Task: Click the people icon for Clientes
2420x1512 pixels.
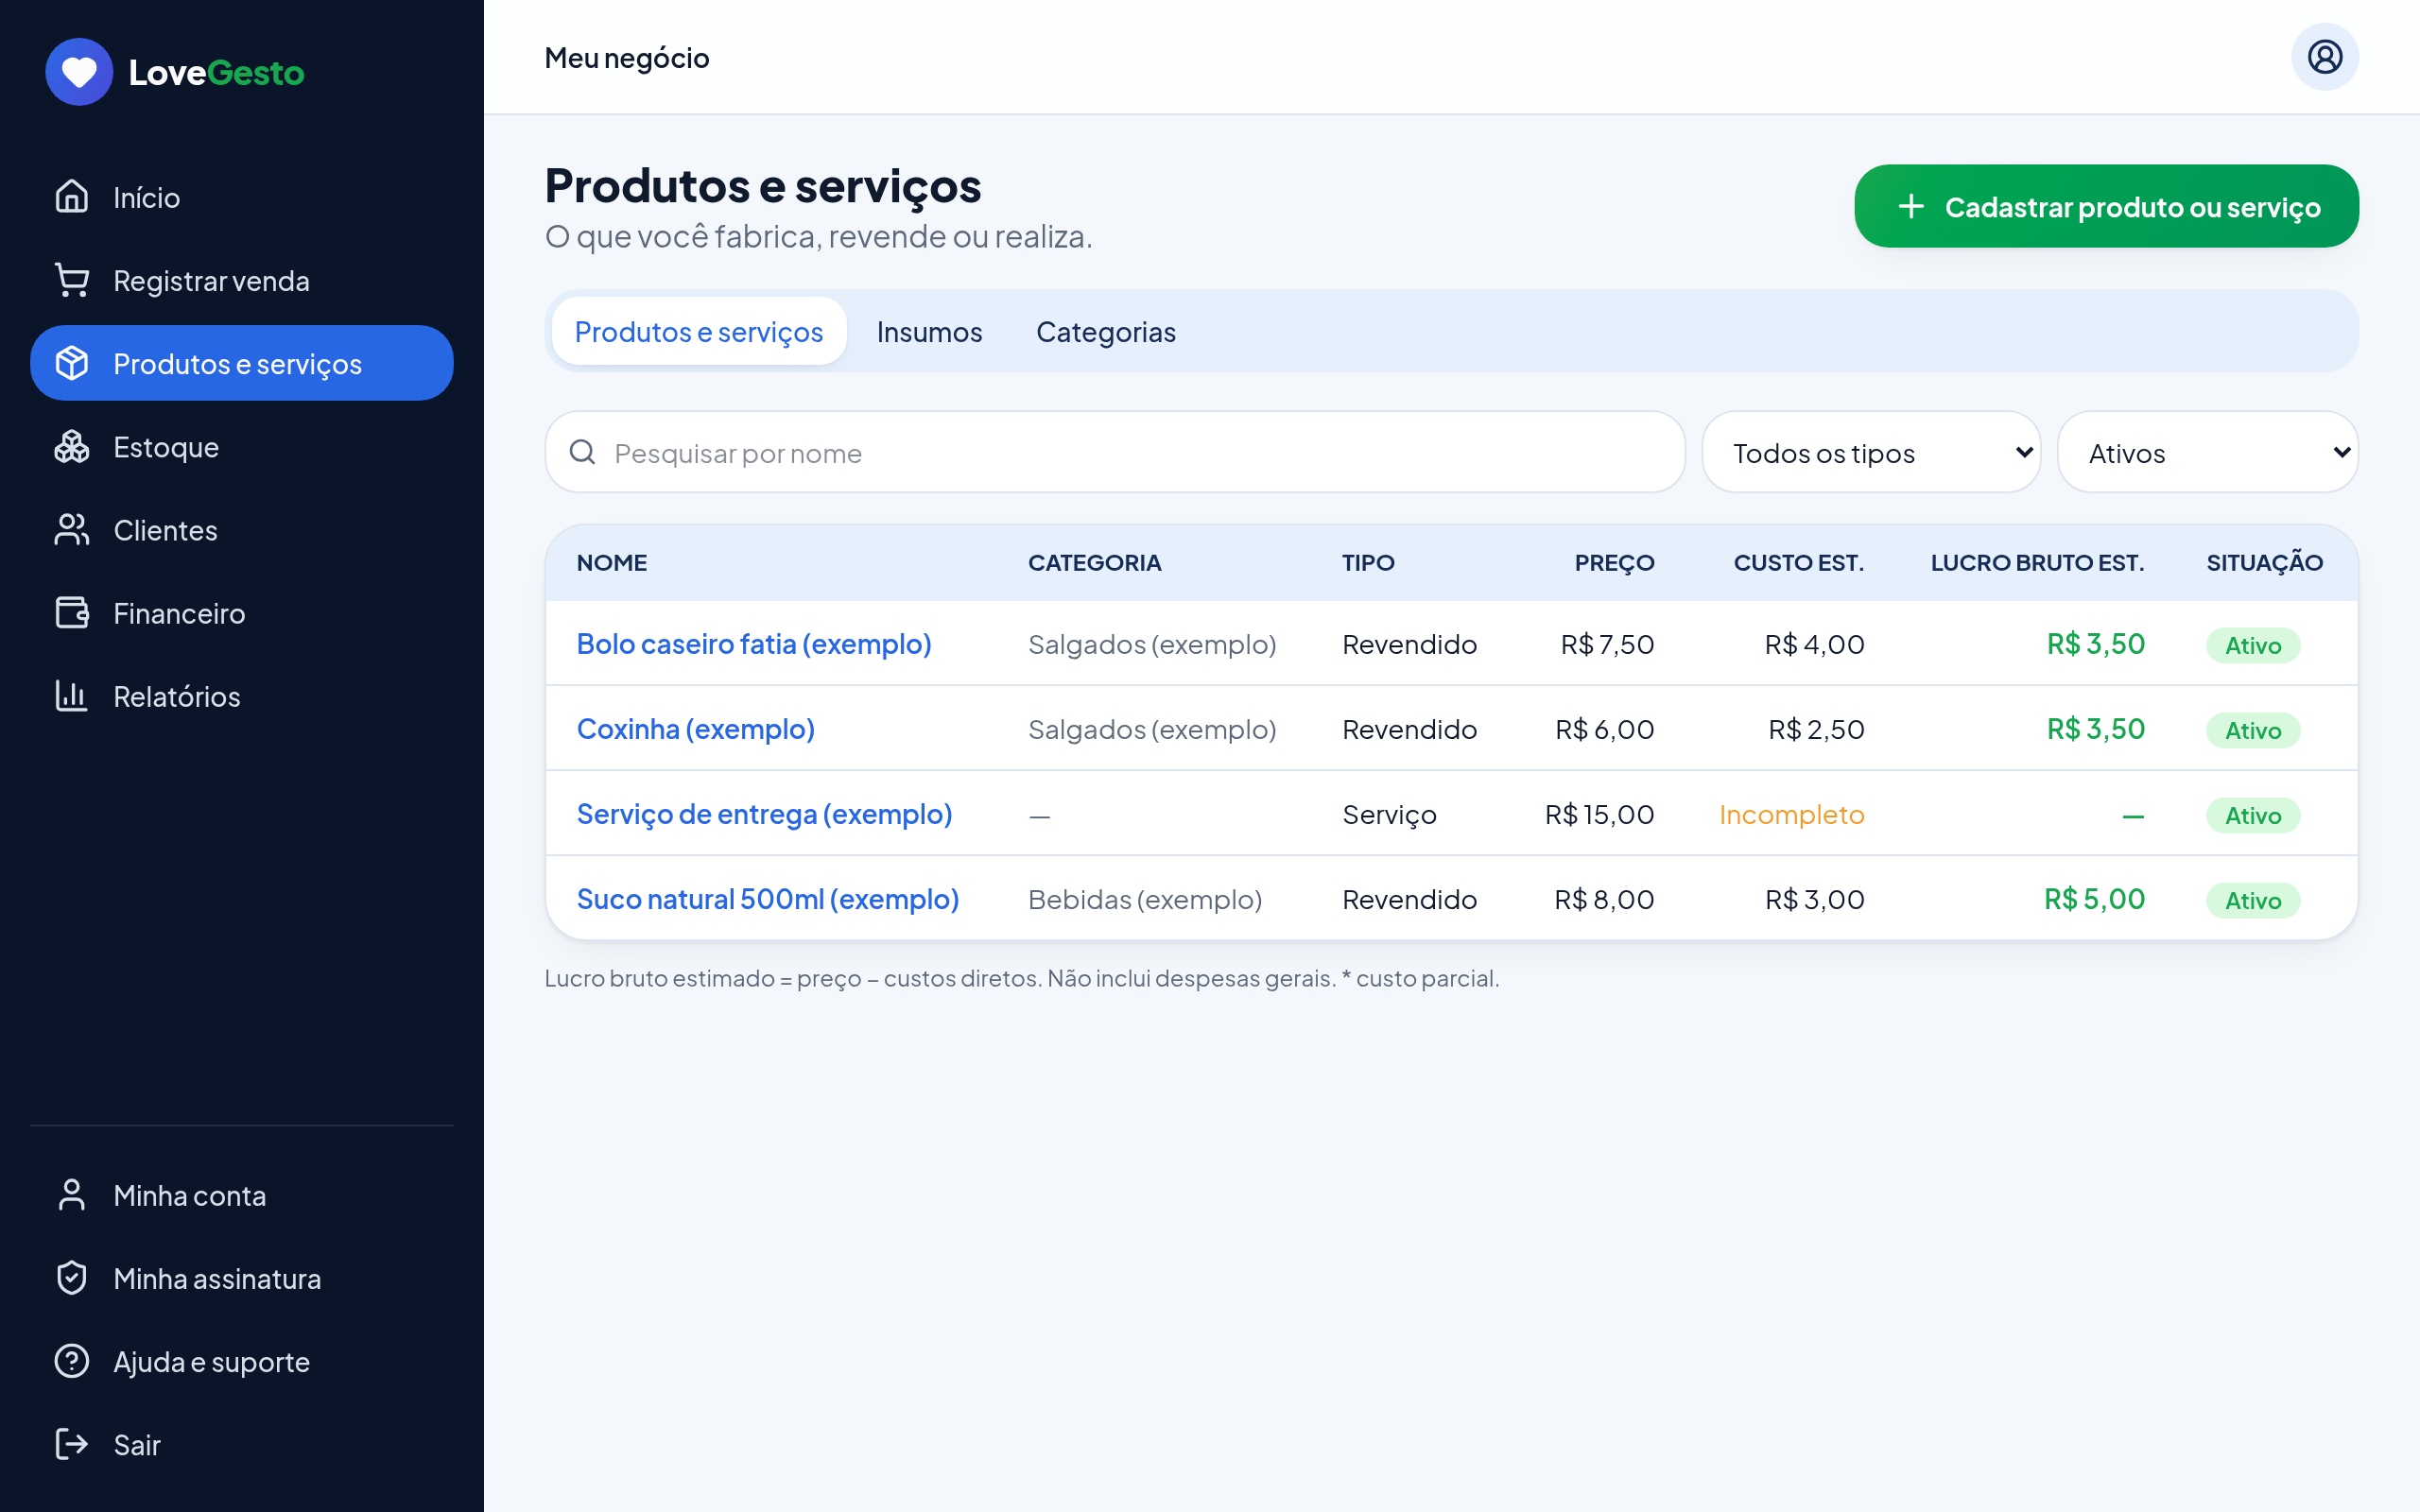Action: [x=72, y=530]
